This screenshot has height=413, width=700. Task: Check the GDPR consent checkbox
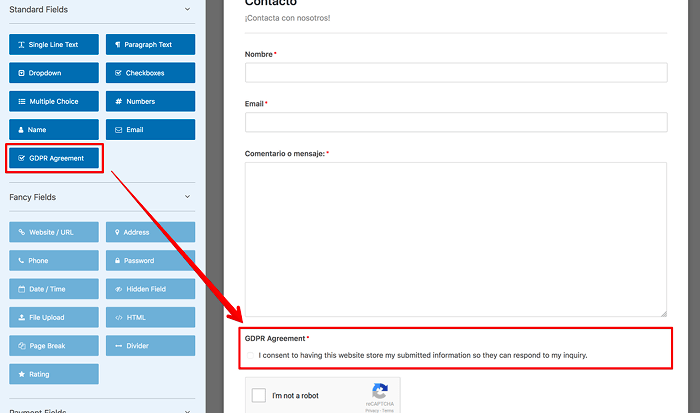pyautogui.click(x=250, y=355)
